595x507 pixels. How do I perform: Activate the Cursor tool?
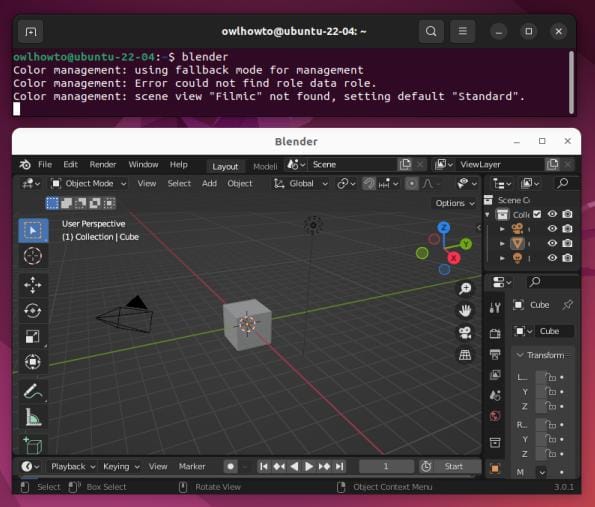pos(33,256)
